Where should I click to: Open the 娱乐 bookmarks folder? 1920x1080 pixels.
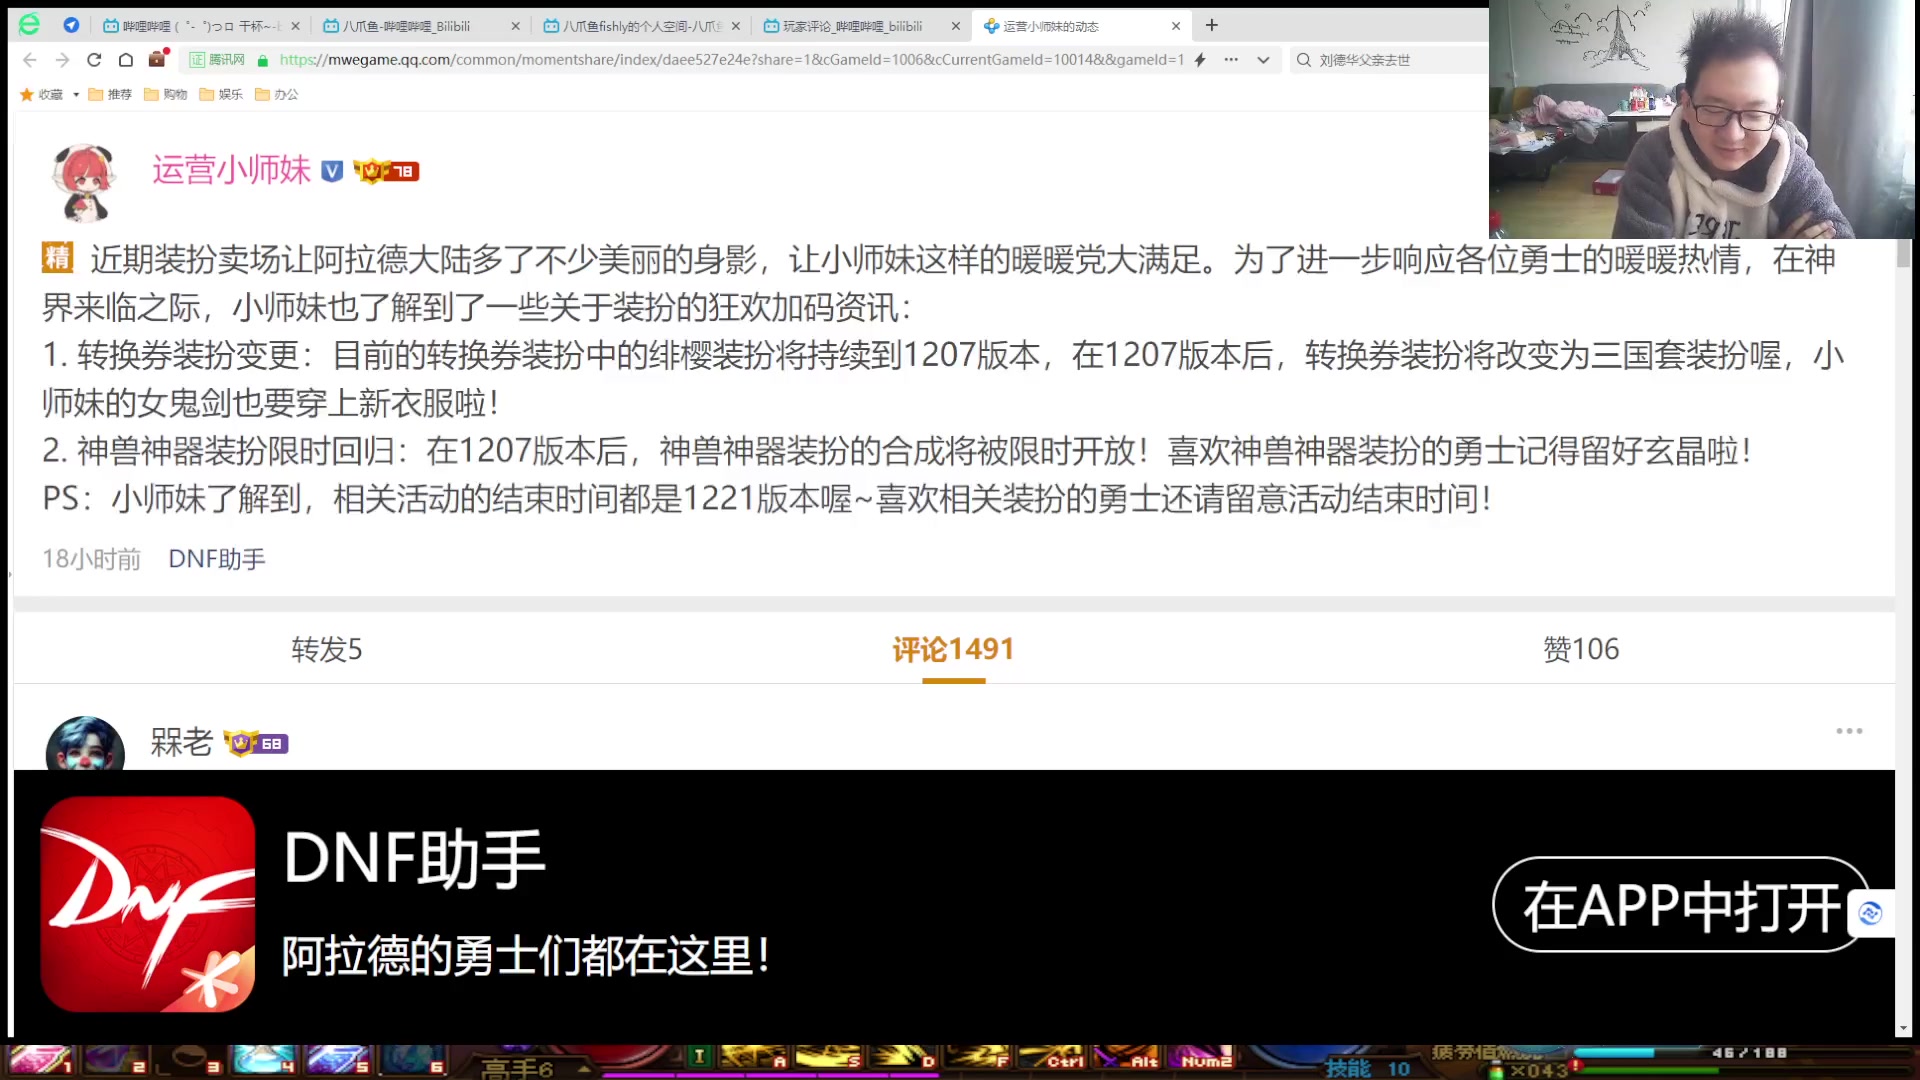click(x=221, y=94)
